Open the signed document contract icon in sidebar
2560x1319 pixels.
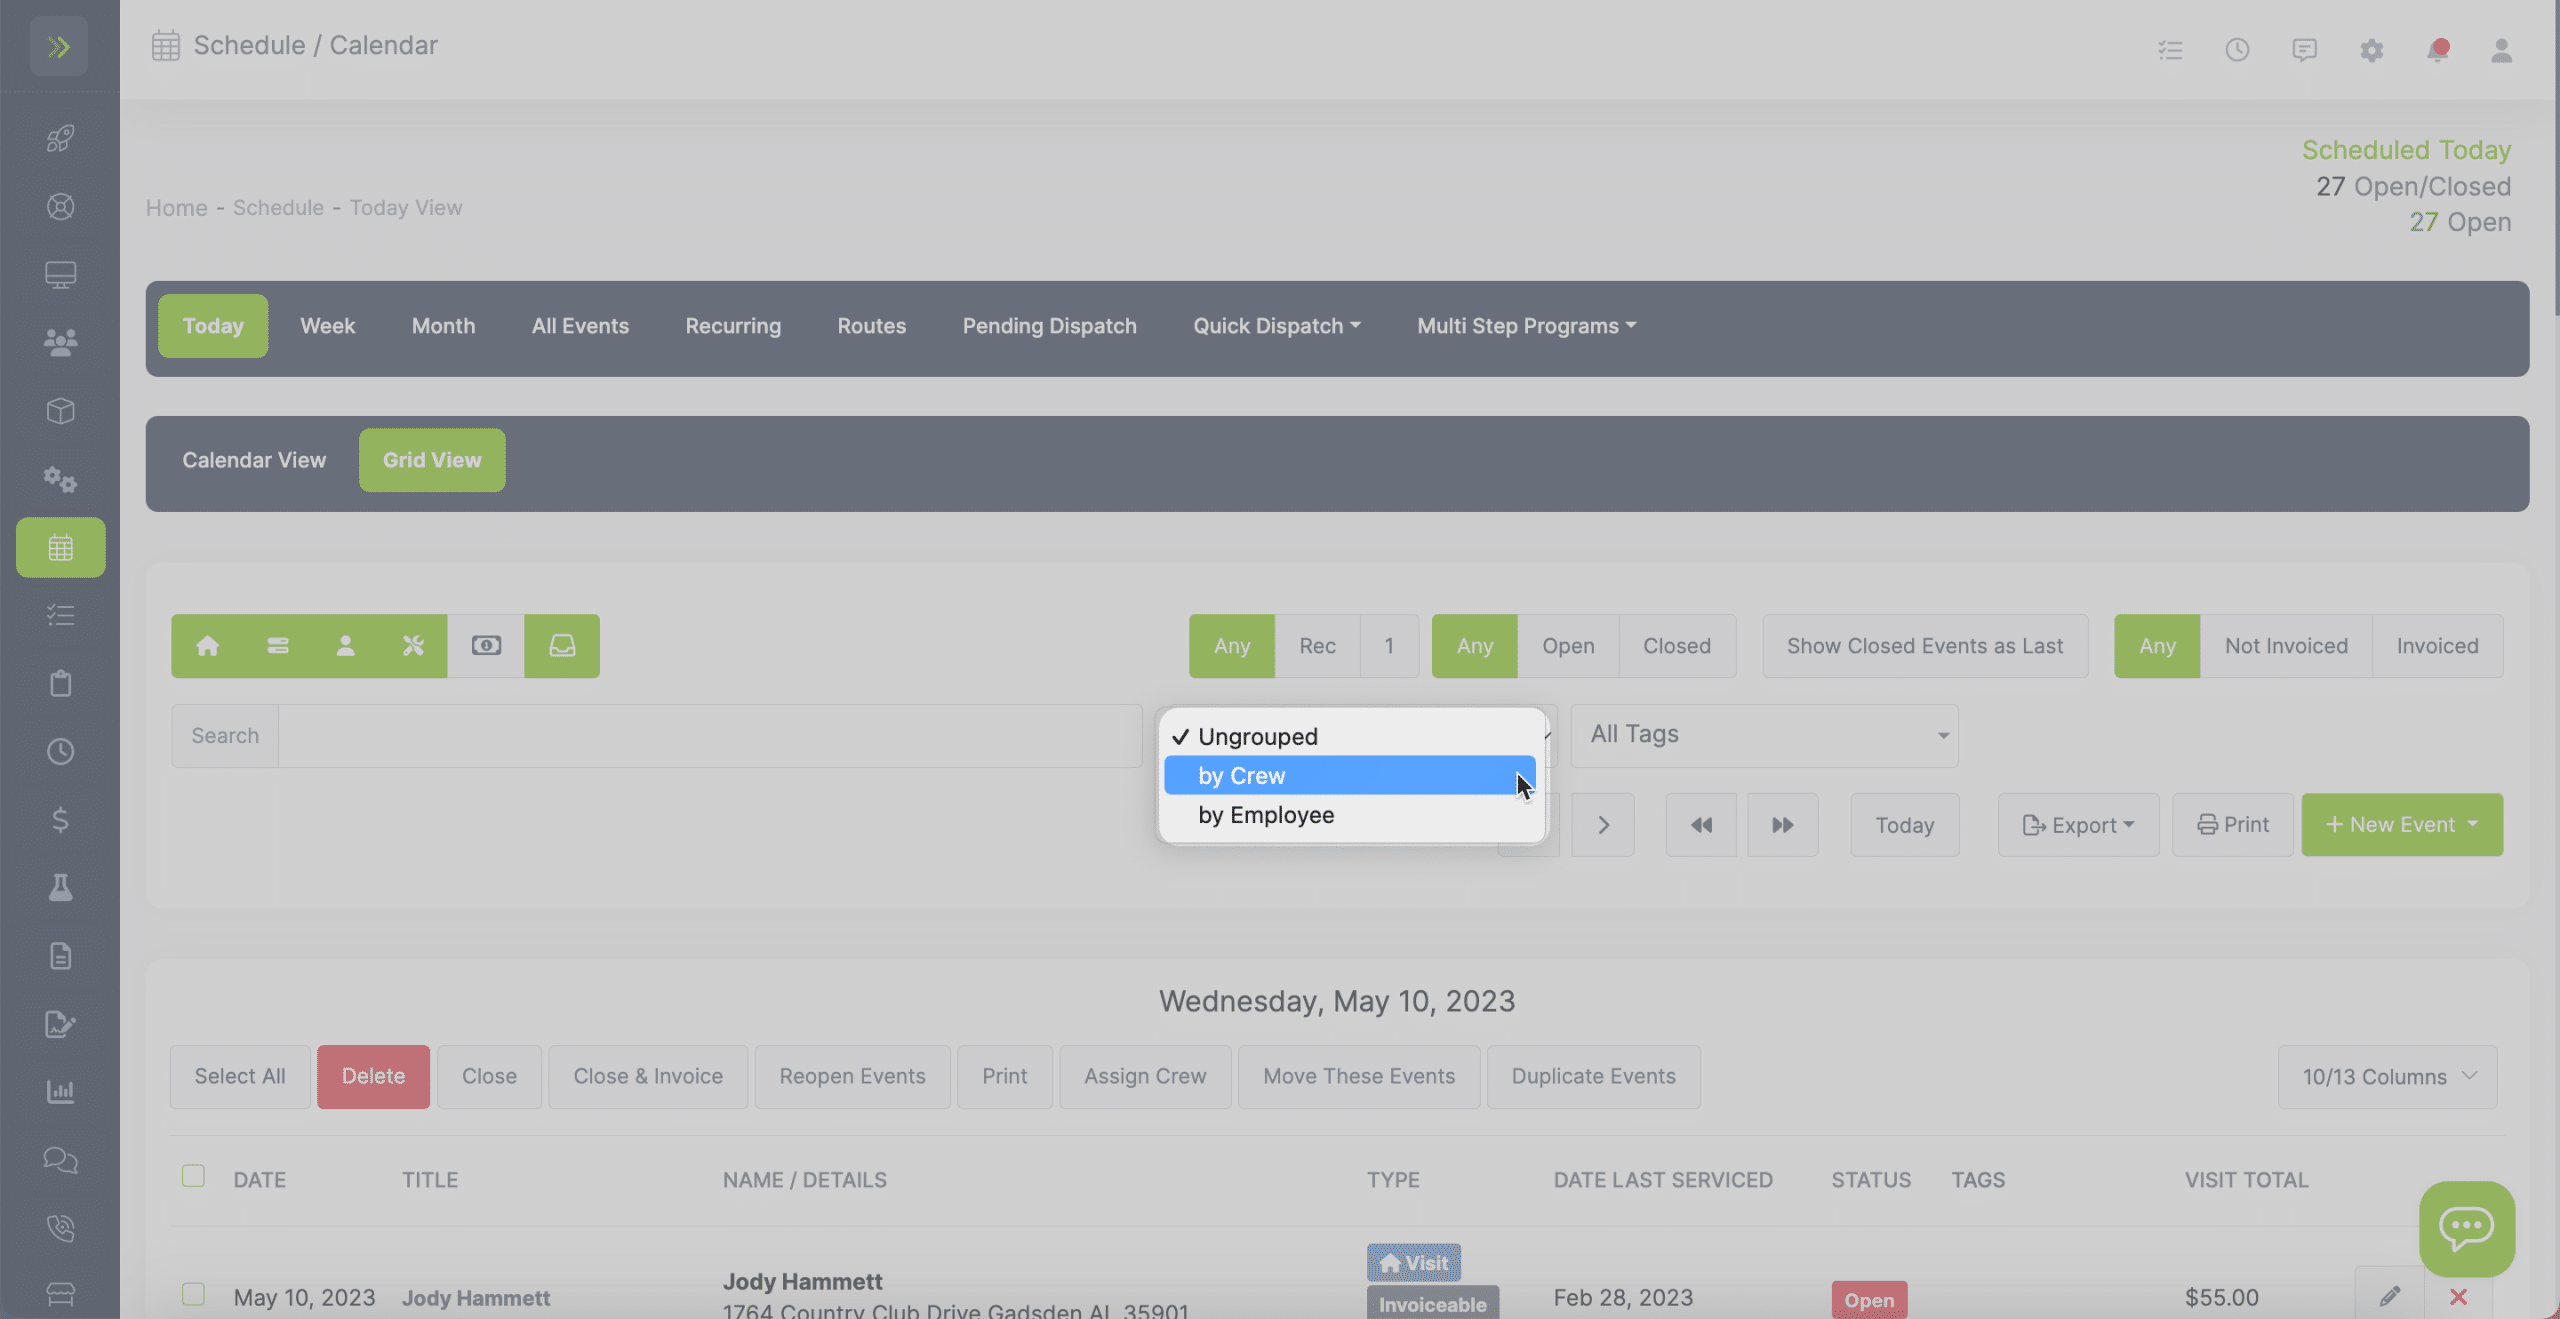(60, 1024)
